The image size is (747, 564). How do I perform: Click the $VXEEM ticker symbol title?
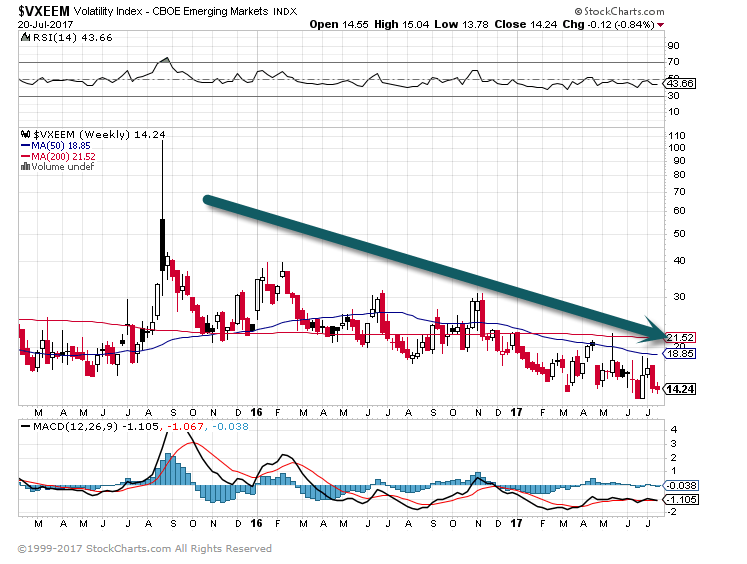click(x=44, y=11)
